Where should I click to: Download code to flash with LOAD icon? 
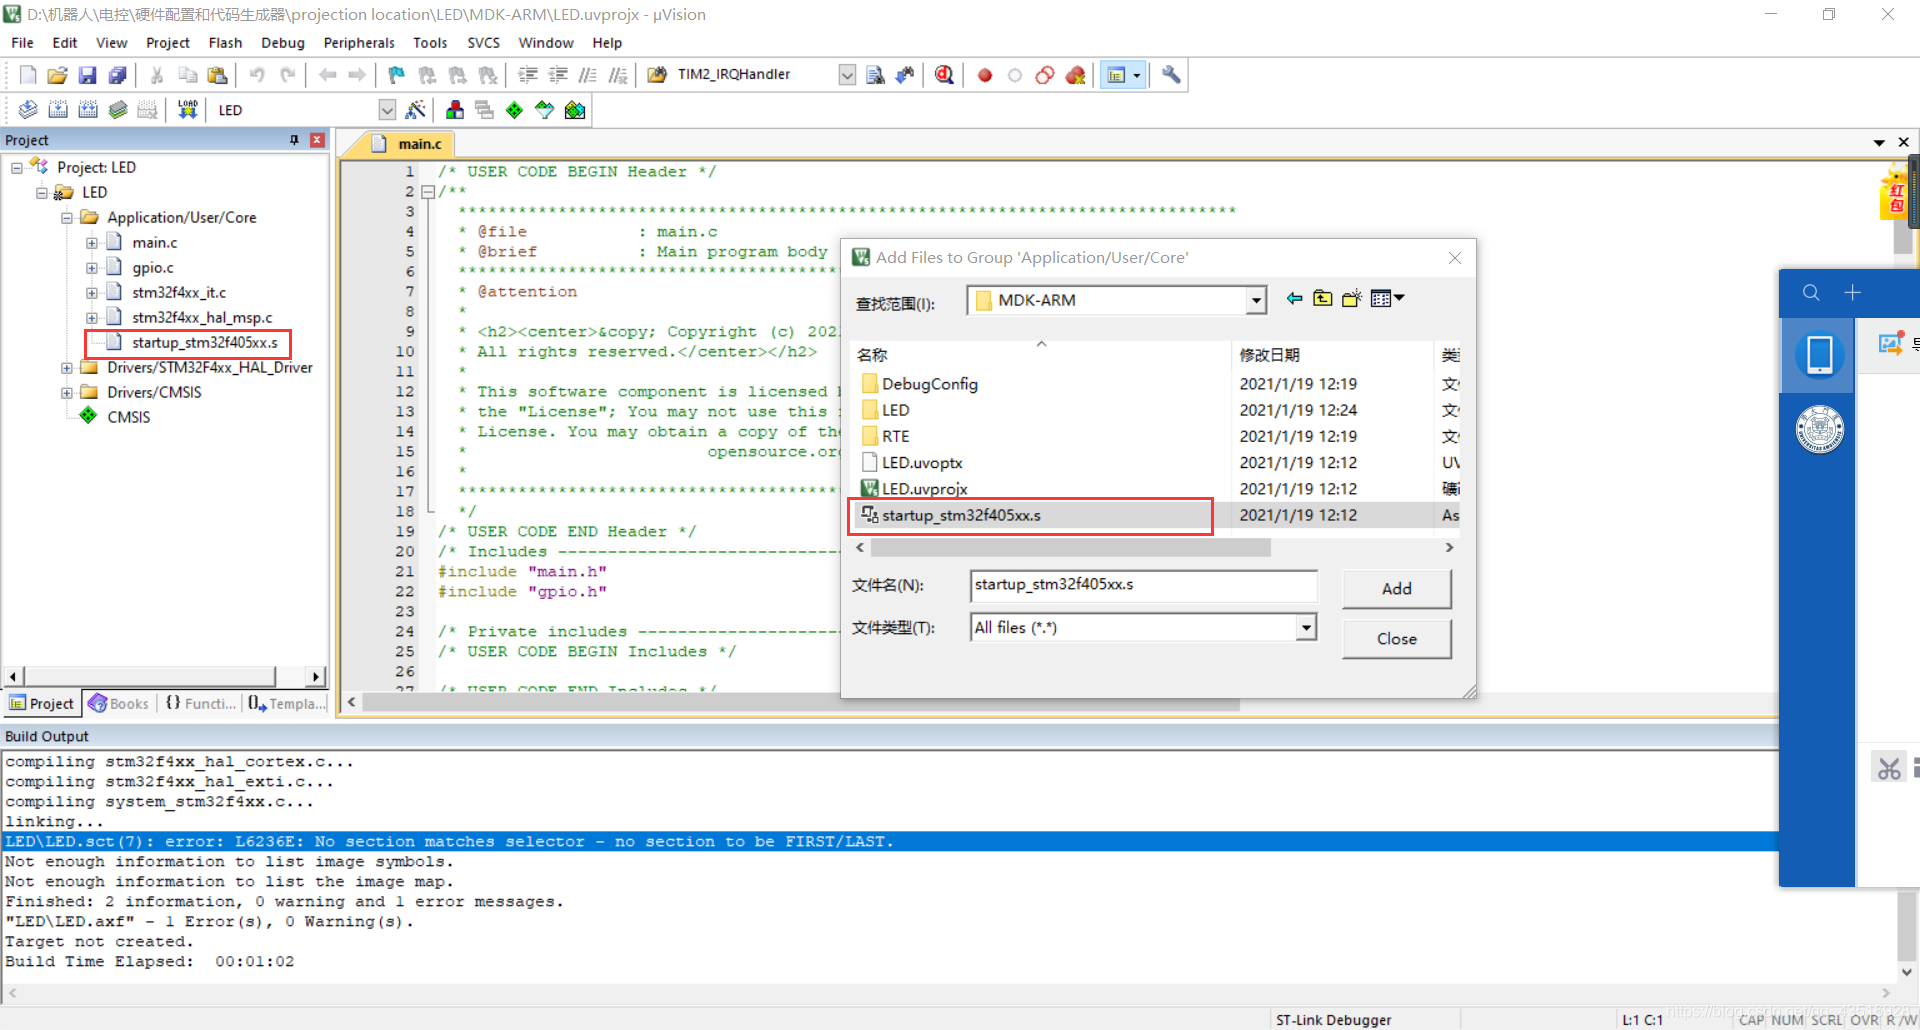[188, 110]
